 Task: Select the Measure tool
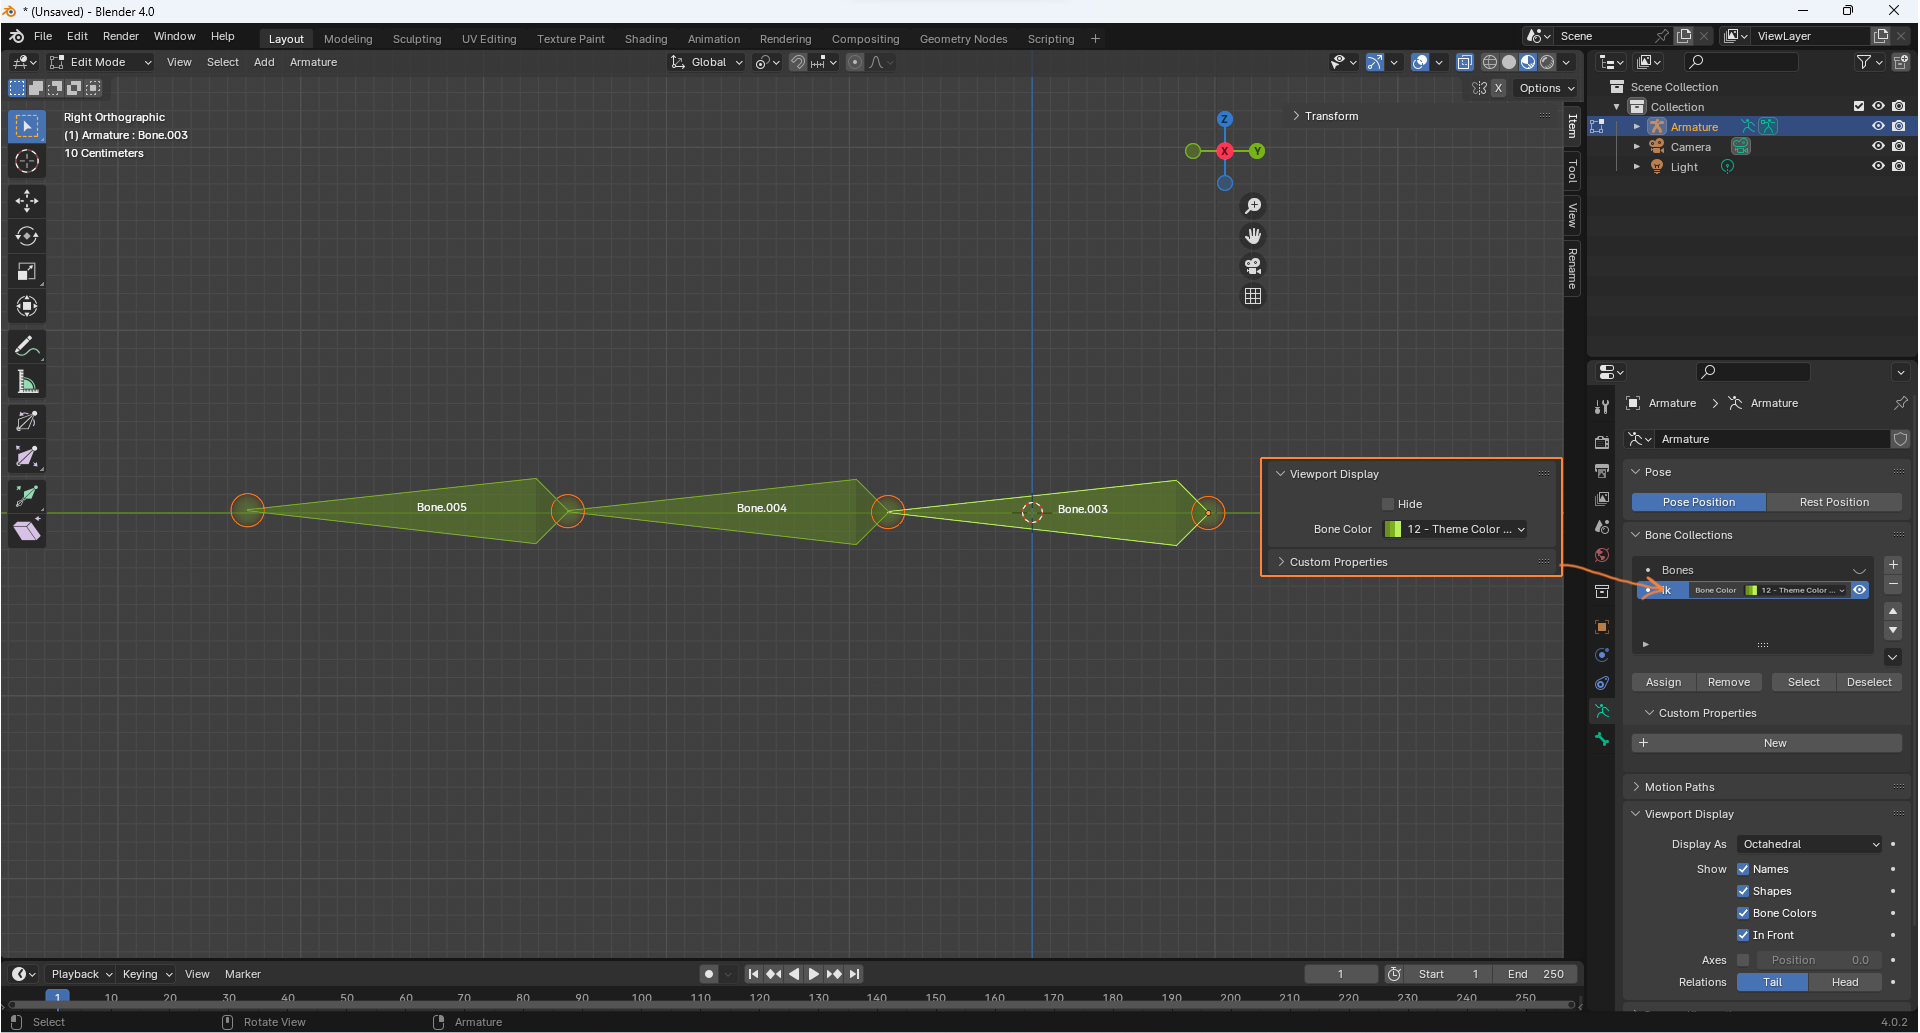pos(27,382)
